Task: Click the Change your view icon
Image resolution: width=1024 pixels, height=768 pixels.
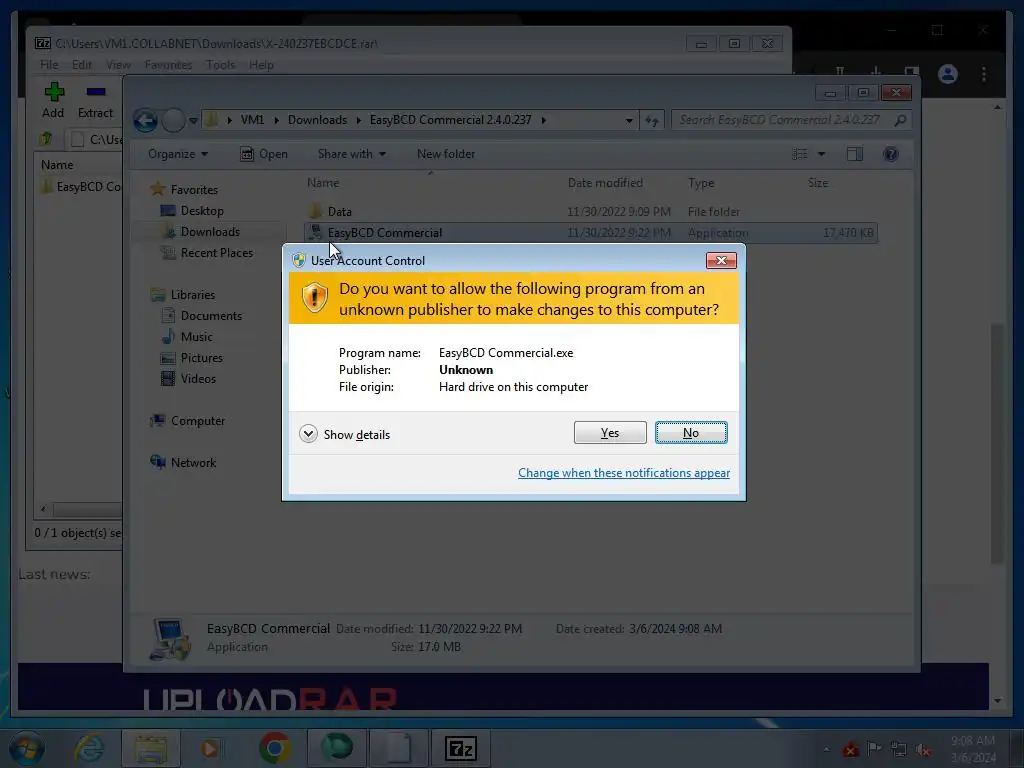Action: tap(800, 154)
